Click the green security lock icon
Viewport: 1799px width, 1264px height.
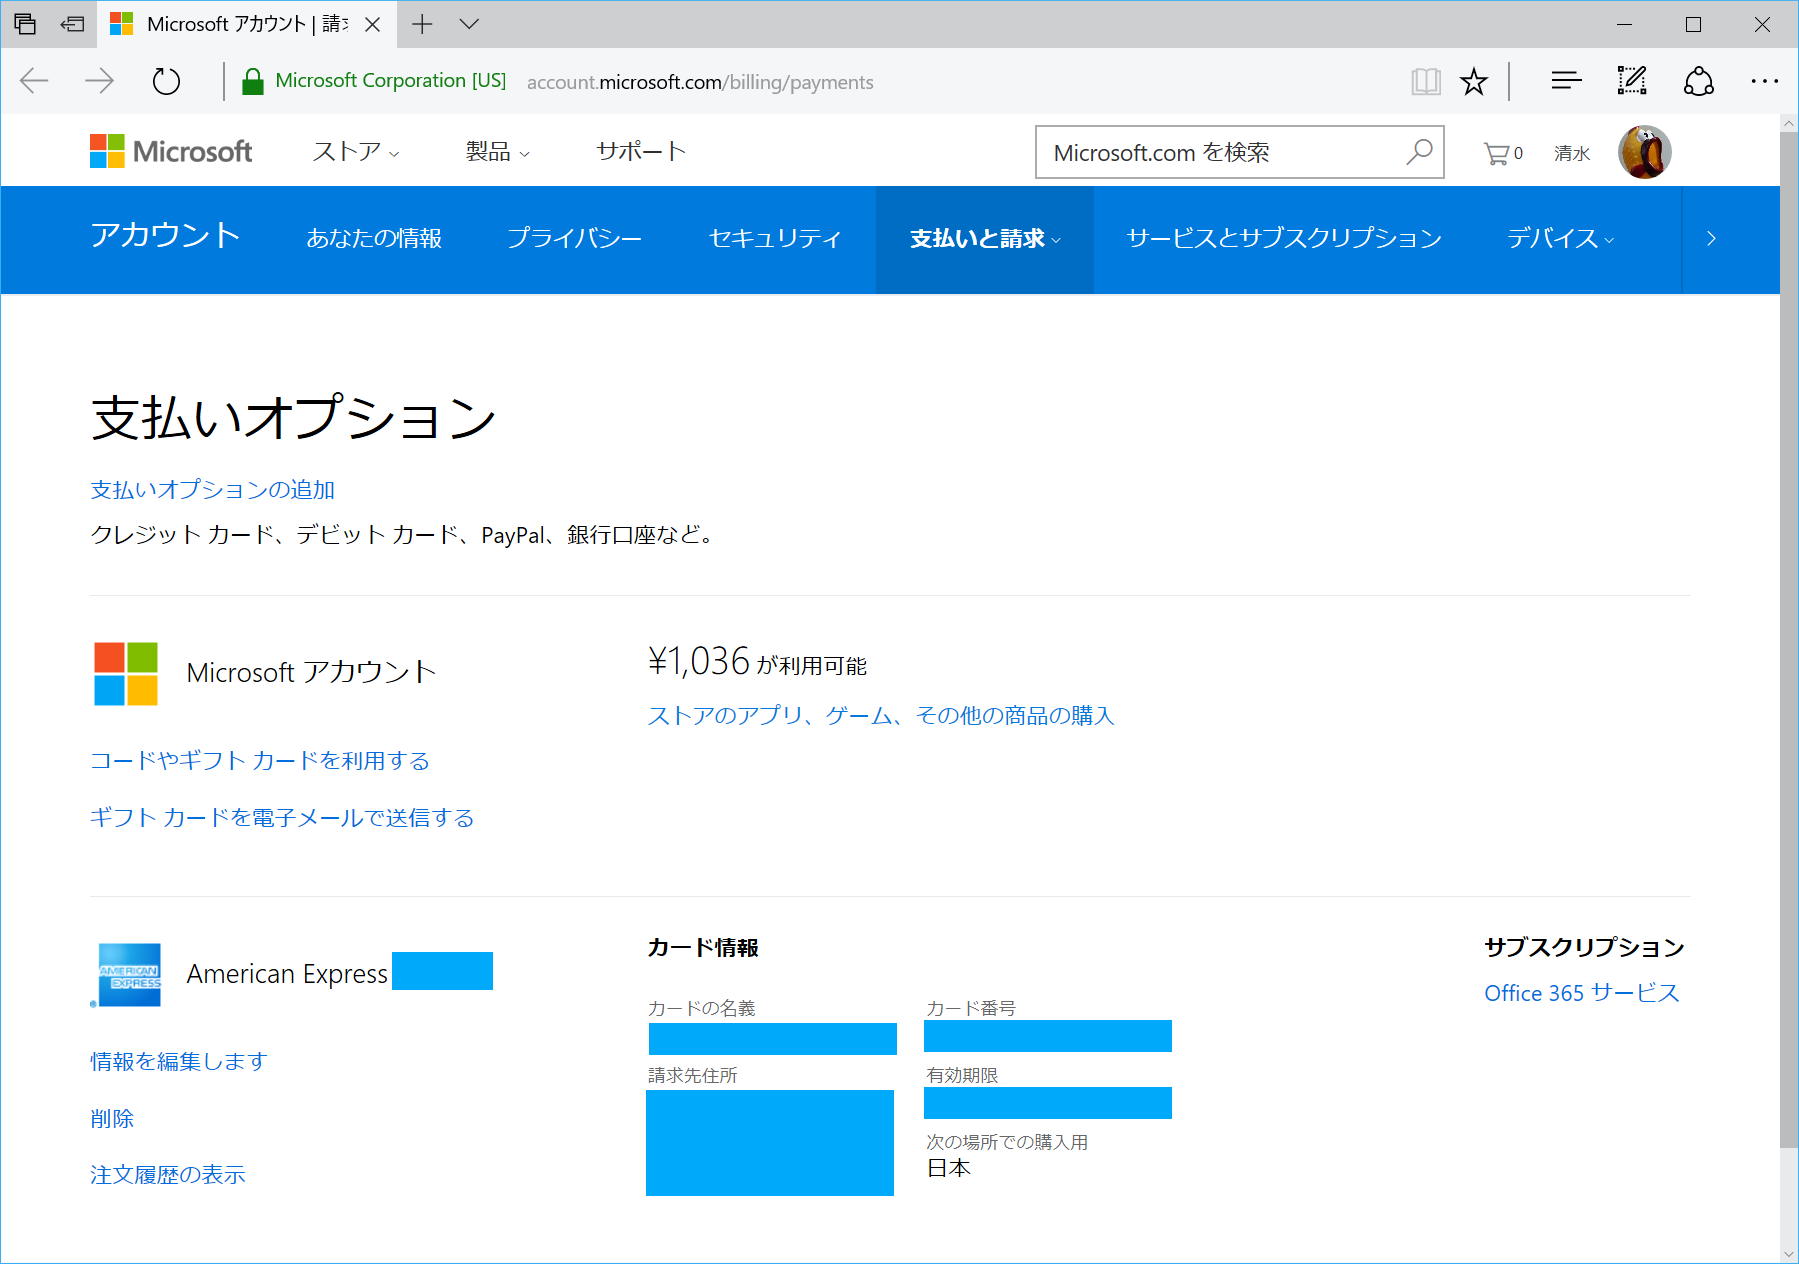click(x=253, y=81)
